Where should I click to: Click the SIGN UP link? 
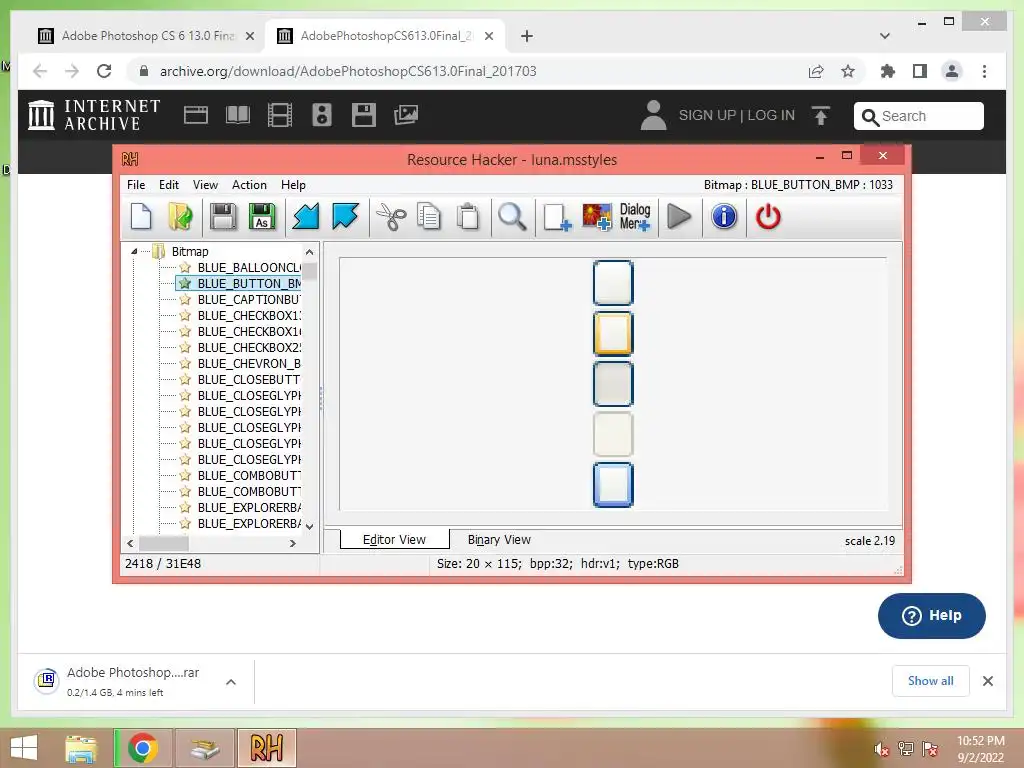[x=707, y=116]
